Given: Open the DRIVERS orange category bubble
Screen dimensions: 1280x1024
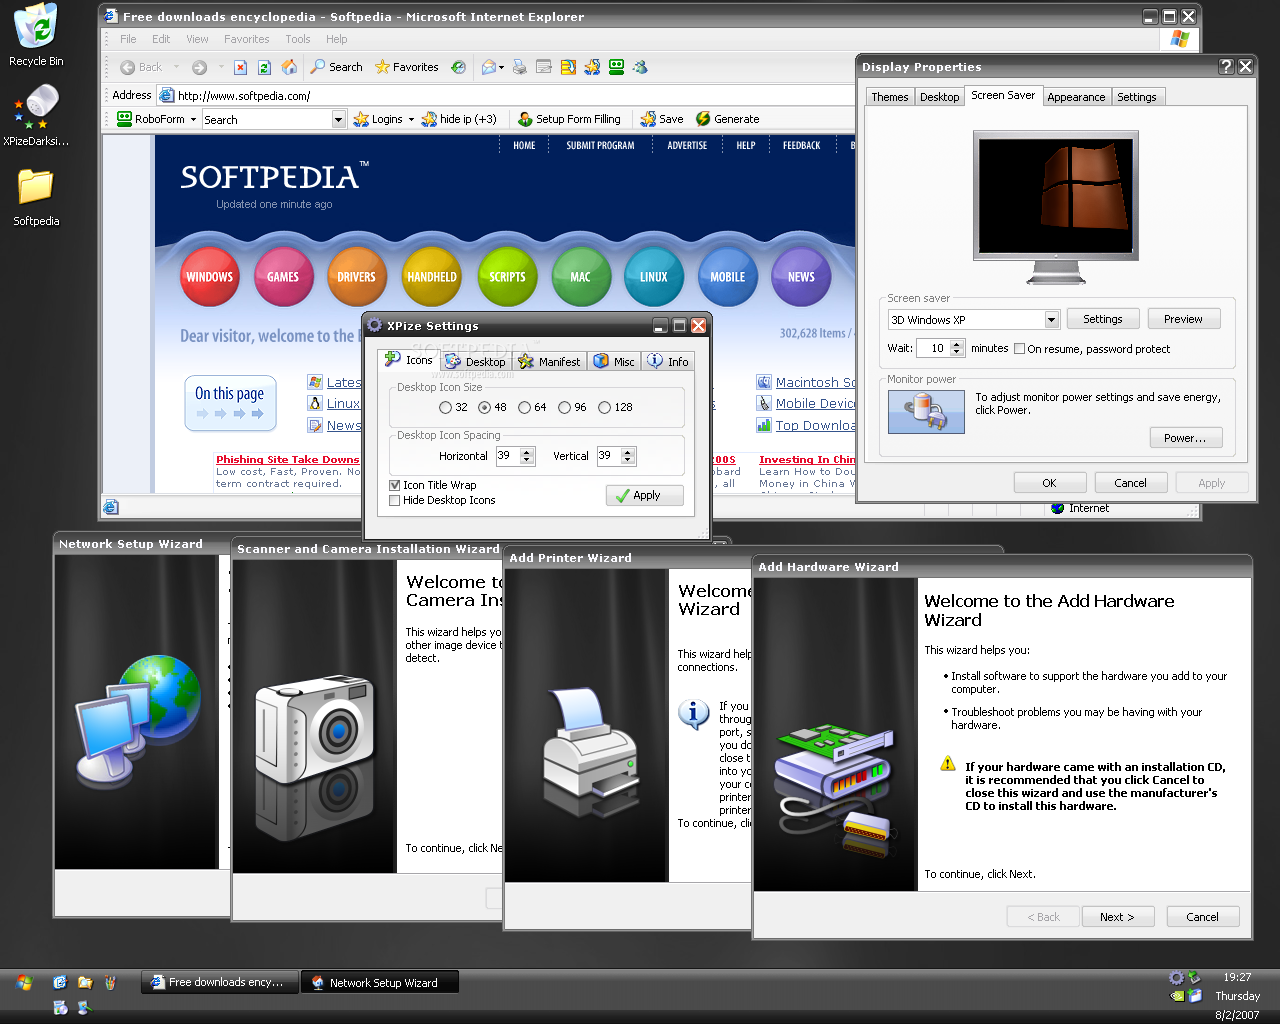Looking at the screenshot, I should point(356,277).
